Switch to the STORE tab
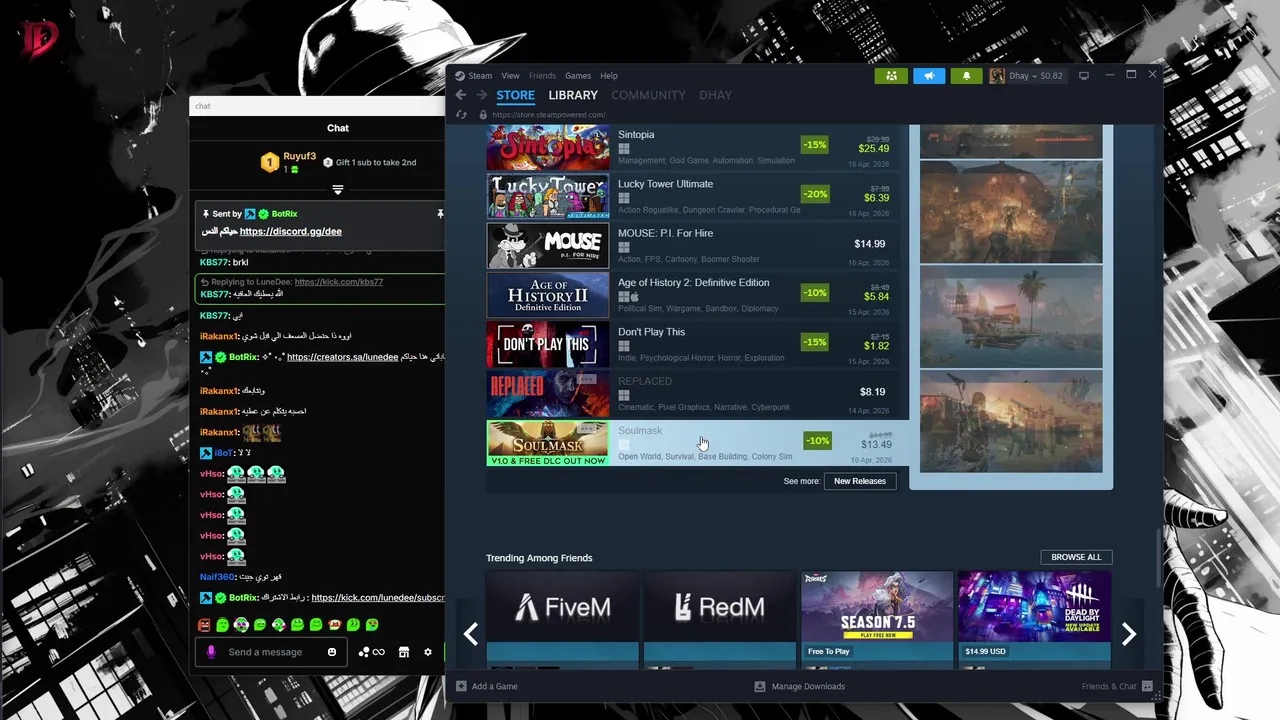 [x=516, y=95]
